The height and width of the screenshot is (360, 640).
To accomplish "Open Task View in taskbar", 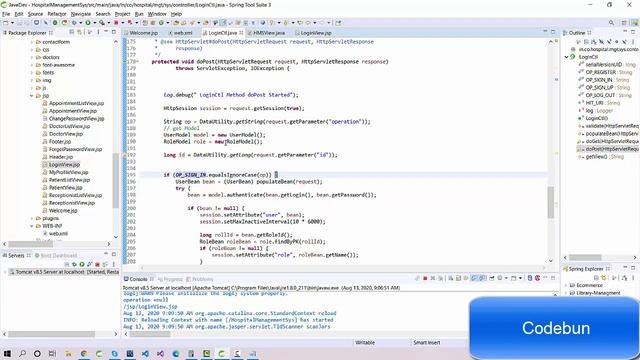I will tap(53, 353).
